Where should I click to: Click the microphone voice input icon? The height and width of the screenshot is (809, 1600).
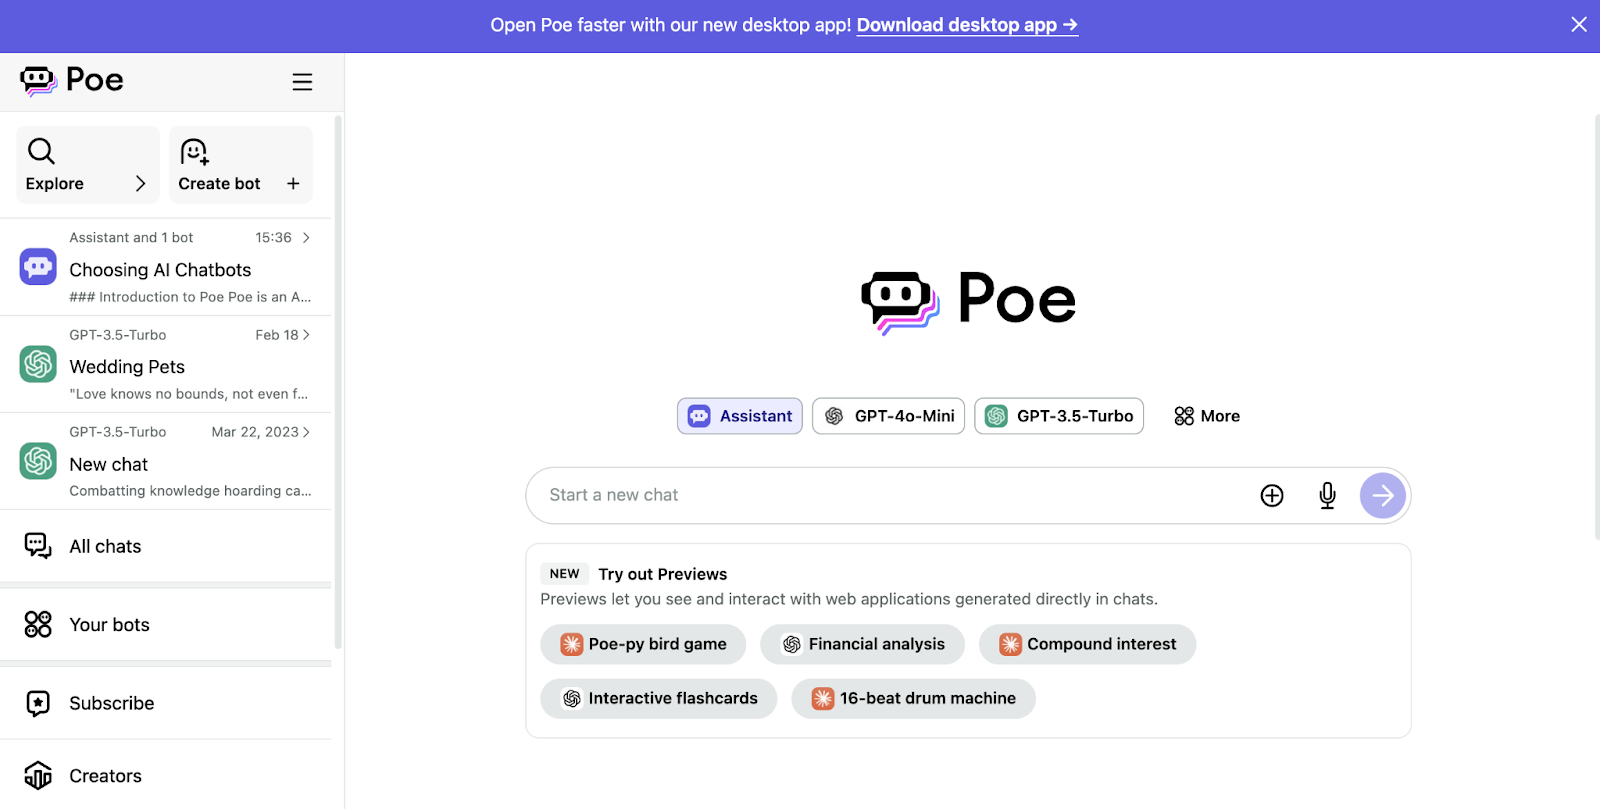1327,495
